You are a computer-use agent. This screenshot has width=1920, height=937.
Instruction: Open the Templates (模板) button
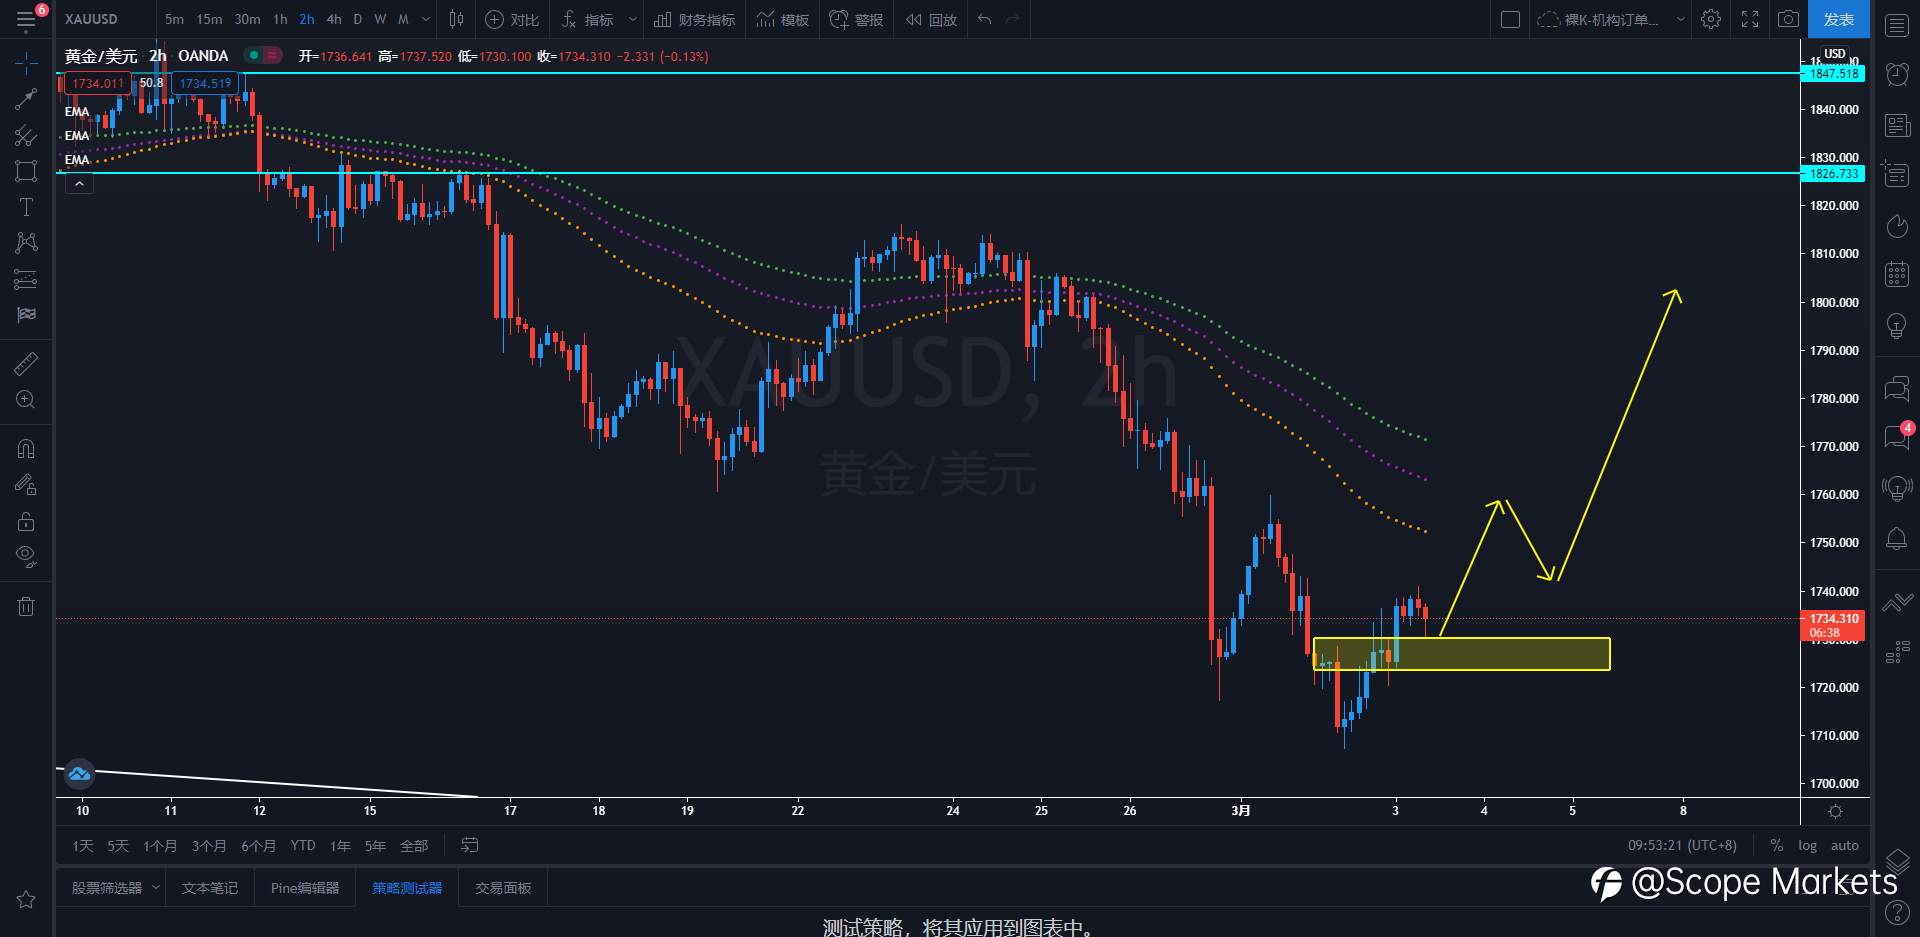[783, 19]
